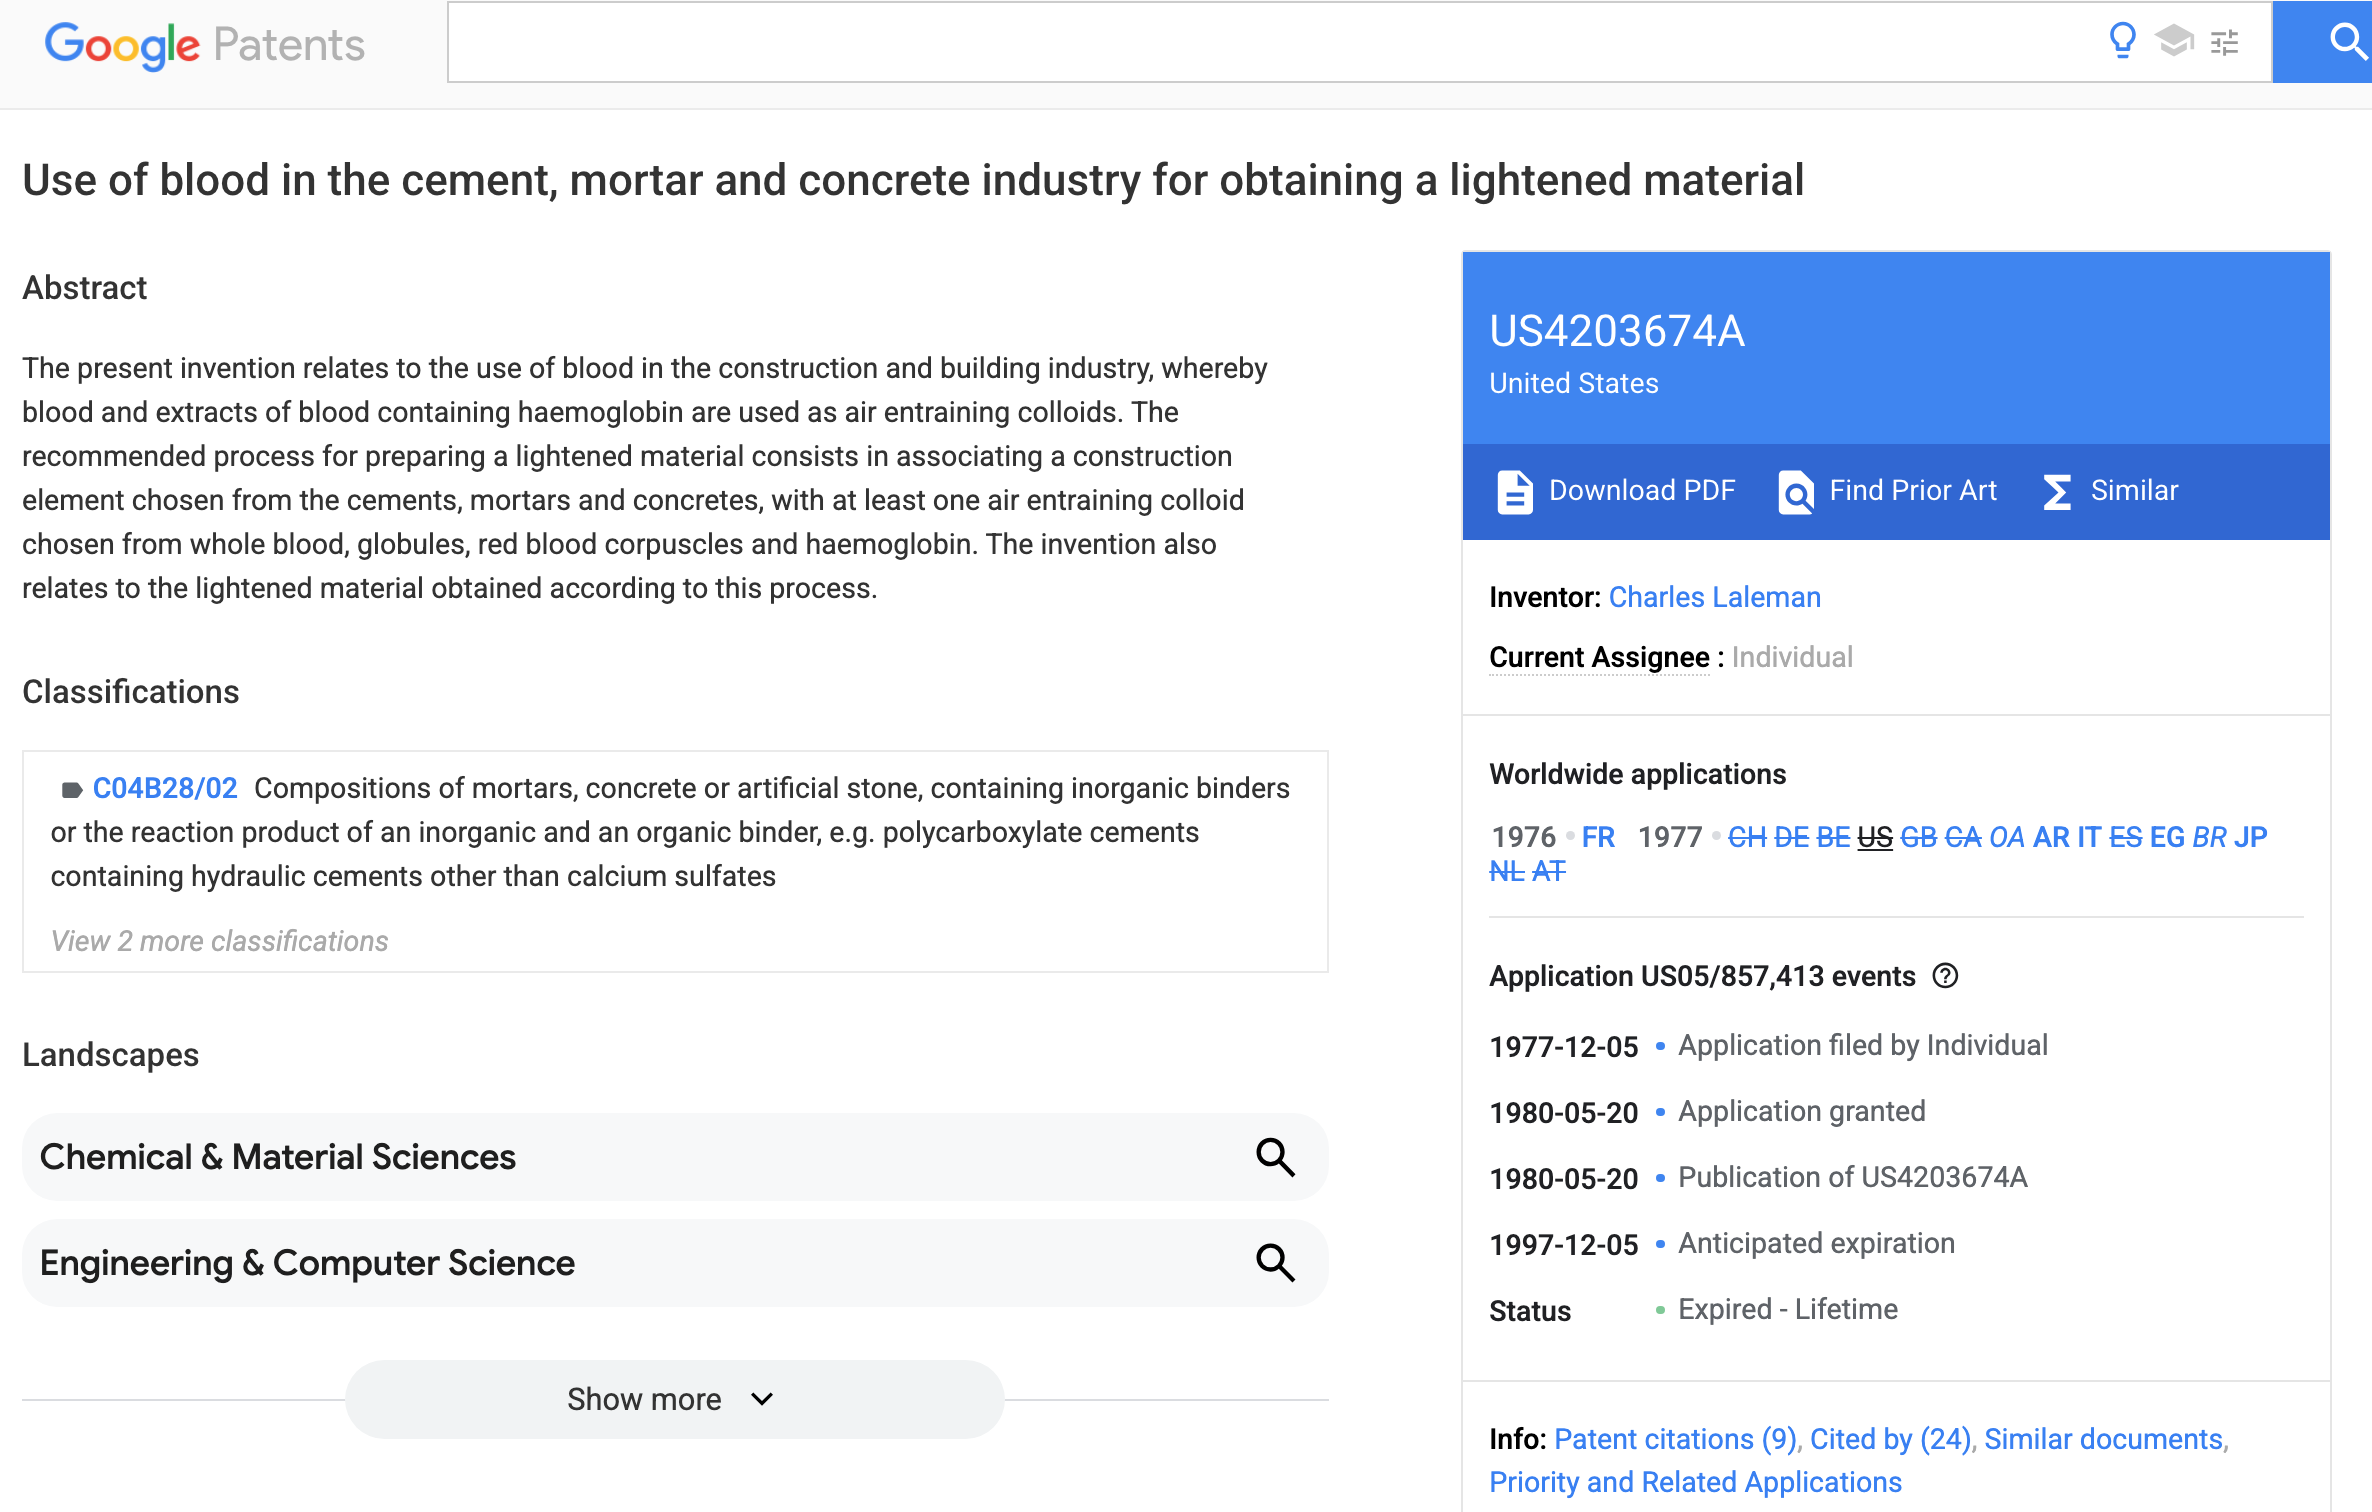The height and width of the screenshot is (1512, 2372).
Task: Click the Similar sigma icon
Action: 2057,491
